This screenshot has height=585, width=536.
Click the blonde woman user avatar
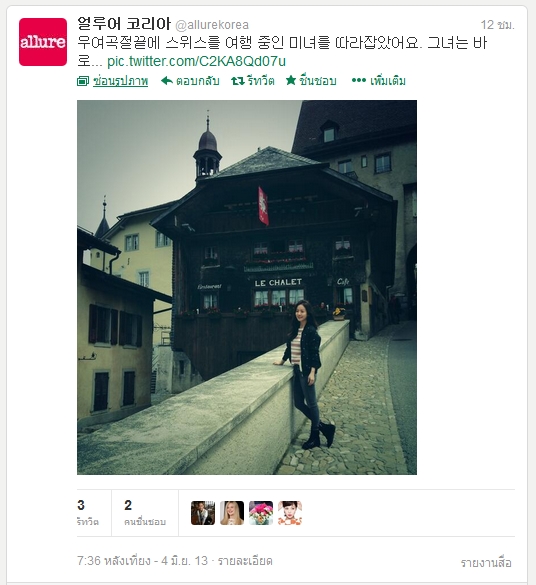(x=232, y=513)
